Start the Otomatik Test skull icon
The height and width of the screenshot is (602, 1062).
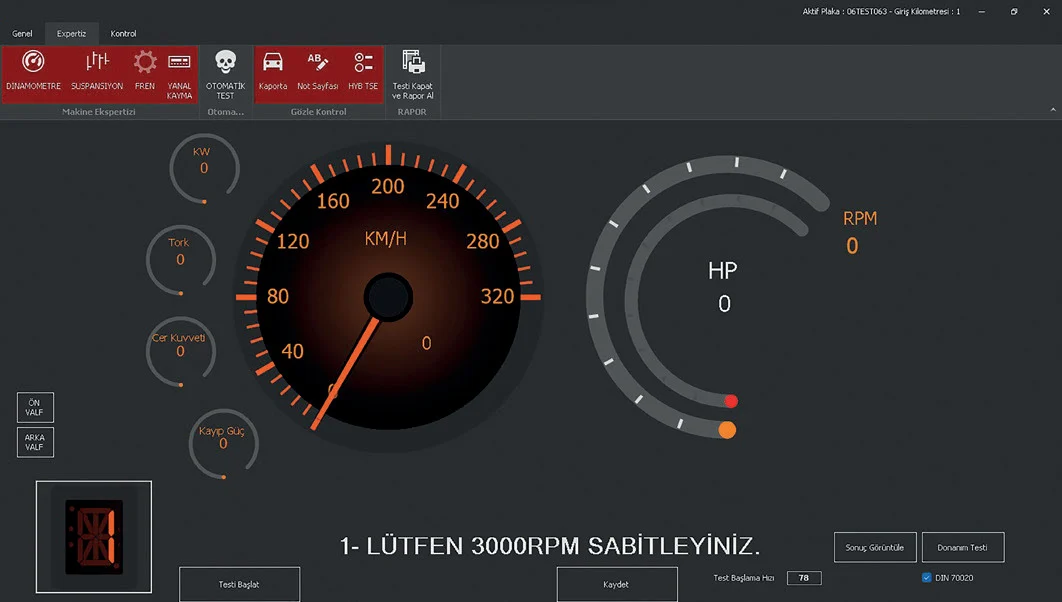[226, 74]
